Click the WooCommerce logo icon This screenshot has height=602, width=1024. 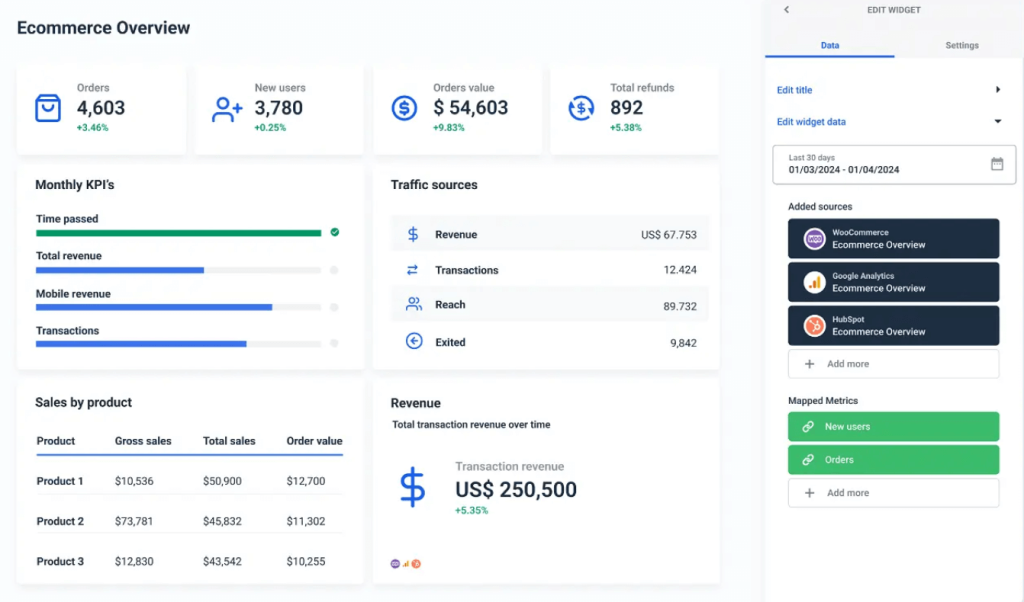tap(814, 239)
